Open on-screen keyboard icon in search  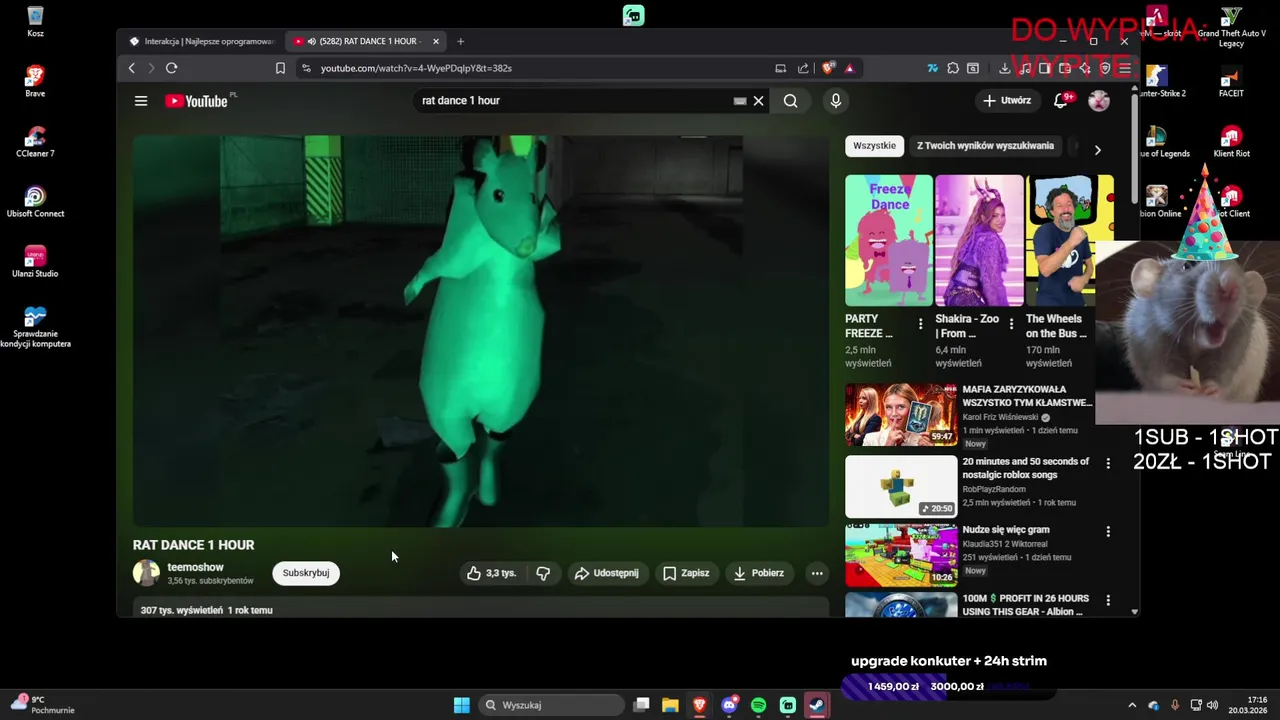click(x=740, y=101)
